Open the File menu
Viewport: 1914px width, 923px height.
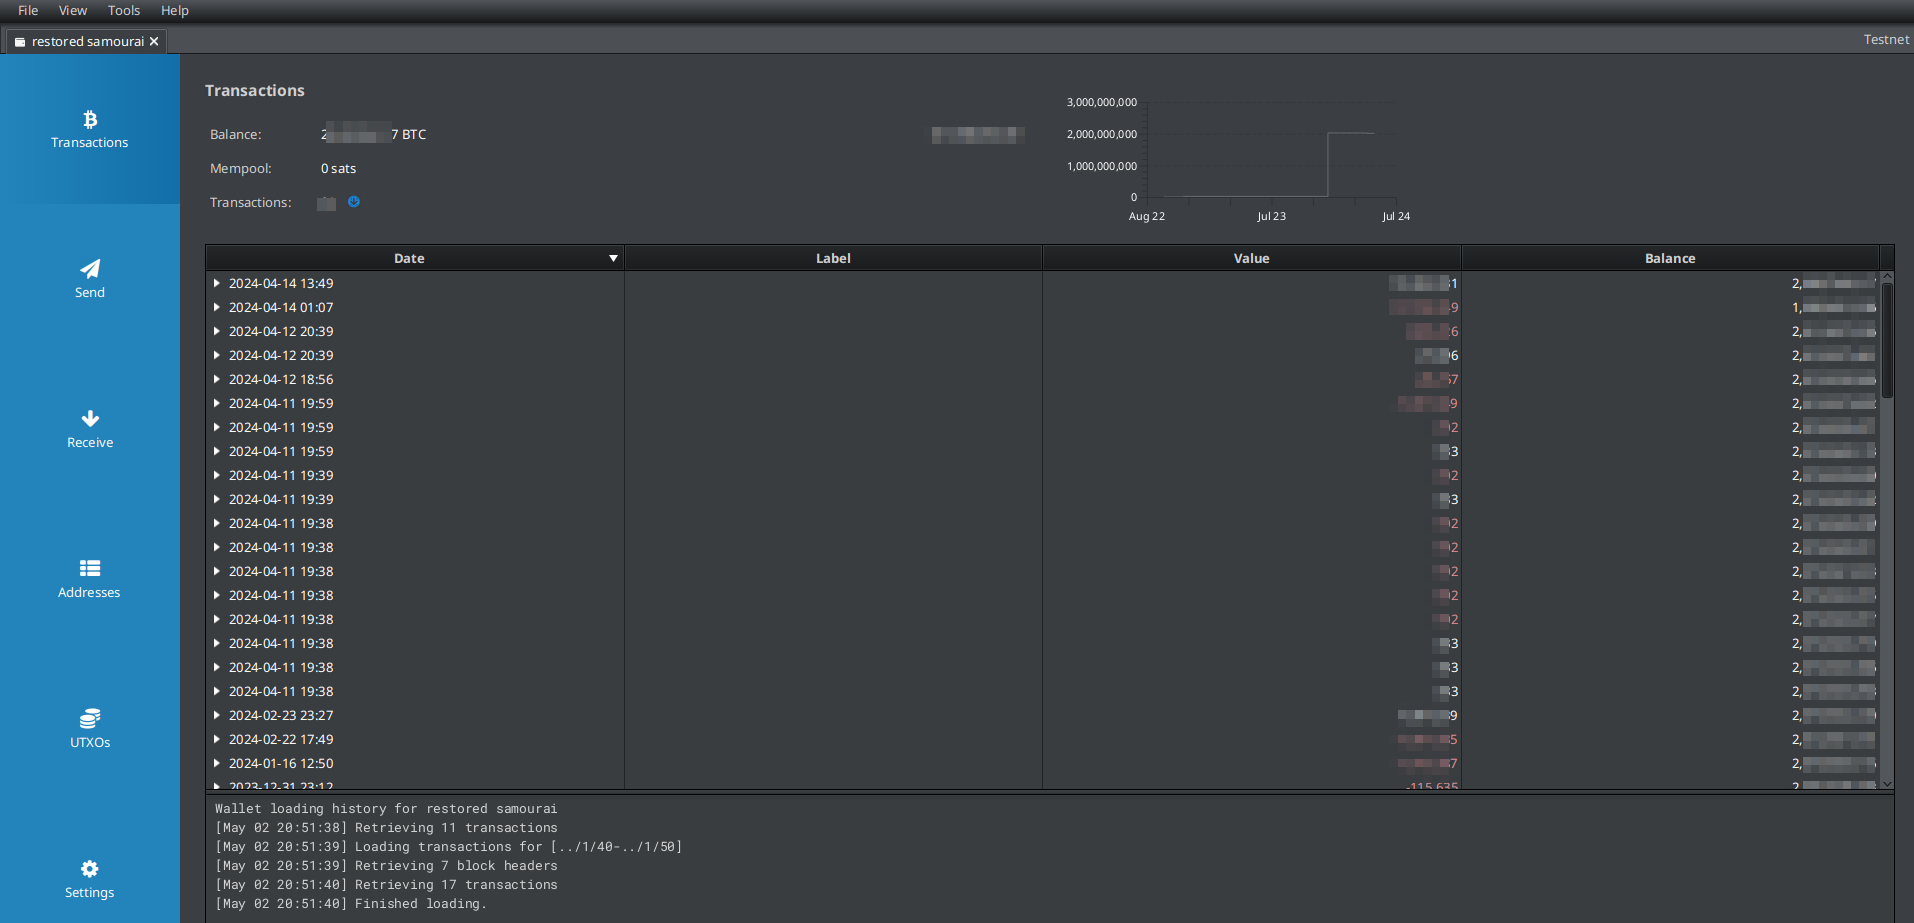point(28,10)
